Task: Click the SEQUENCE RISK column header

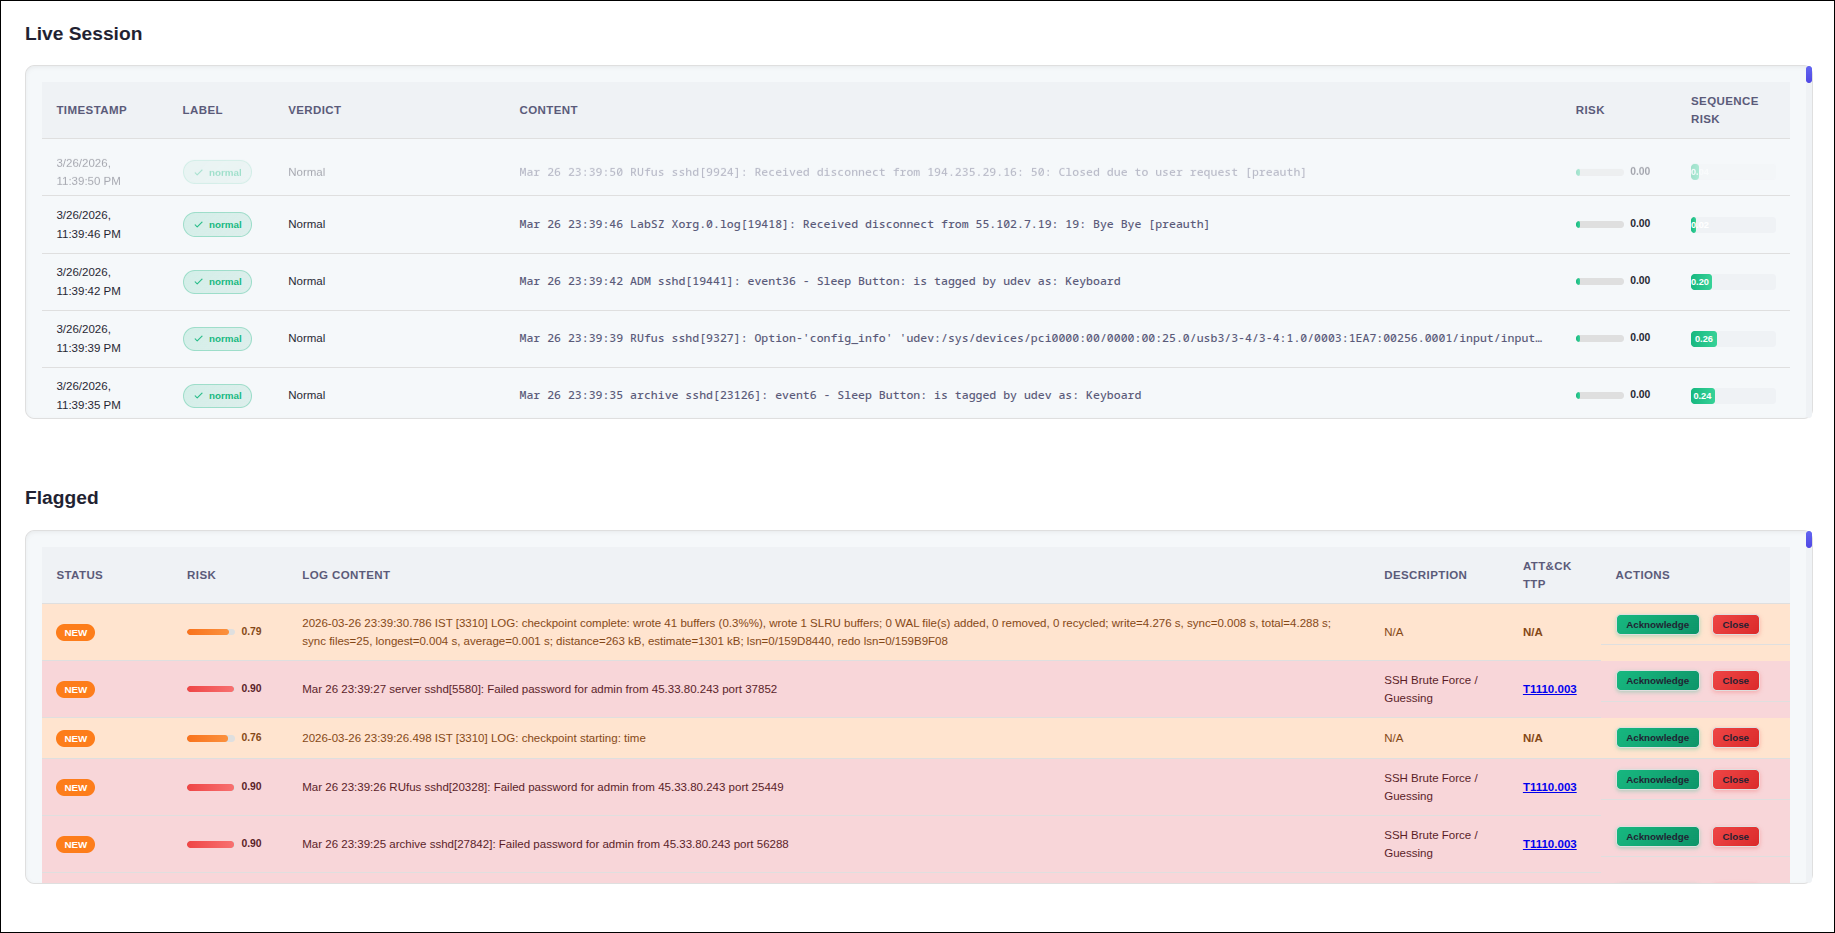Action: (x=1724, y=110)
